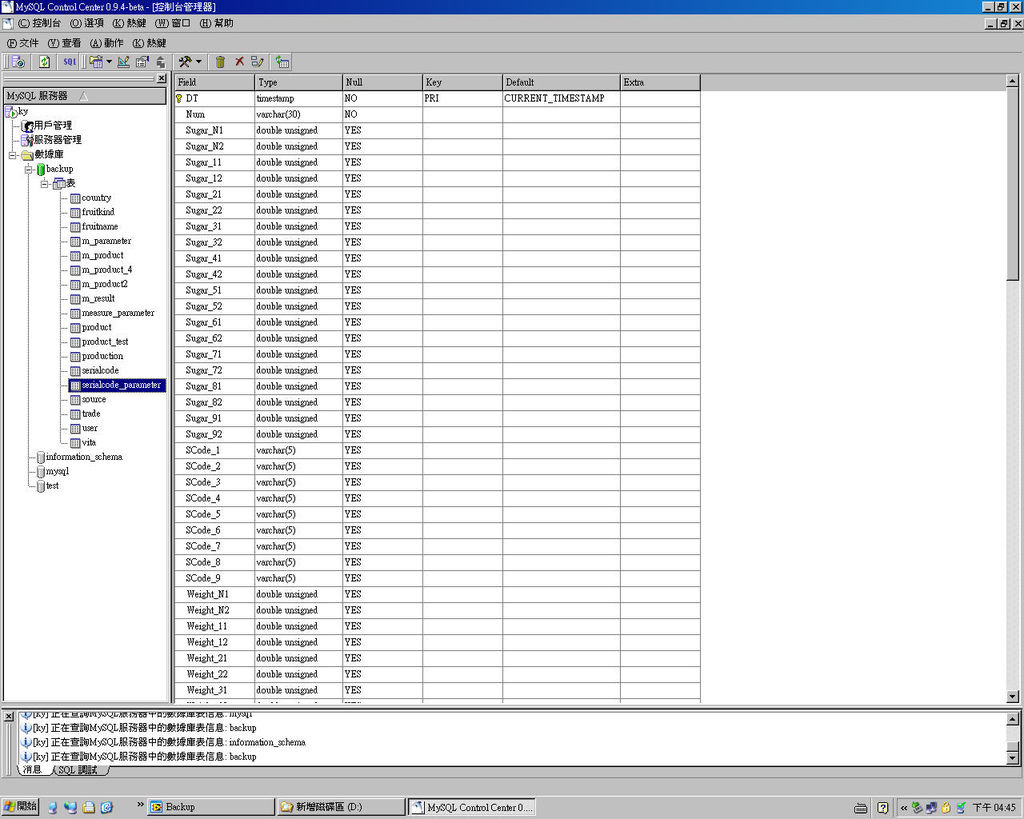Sort by the Default column header
Screen dimensions: 1024x819
[561, 82]
